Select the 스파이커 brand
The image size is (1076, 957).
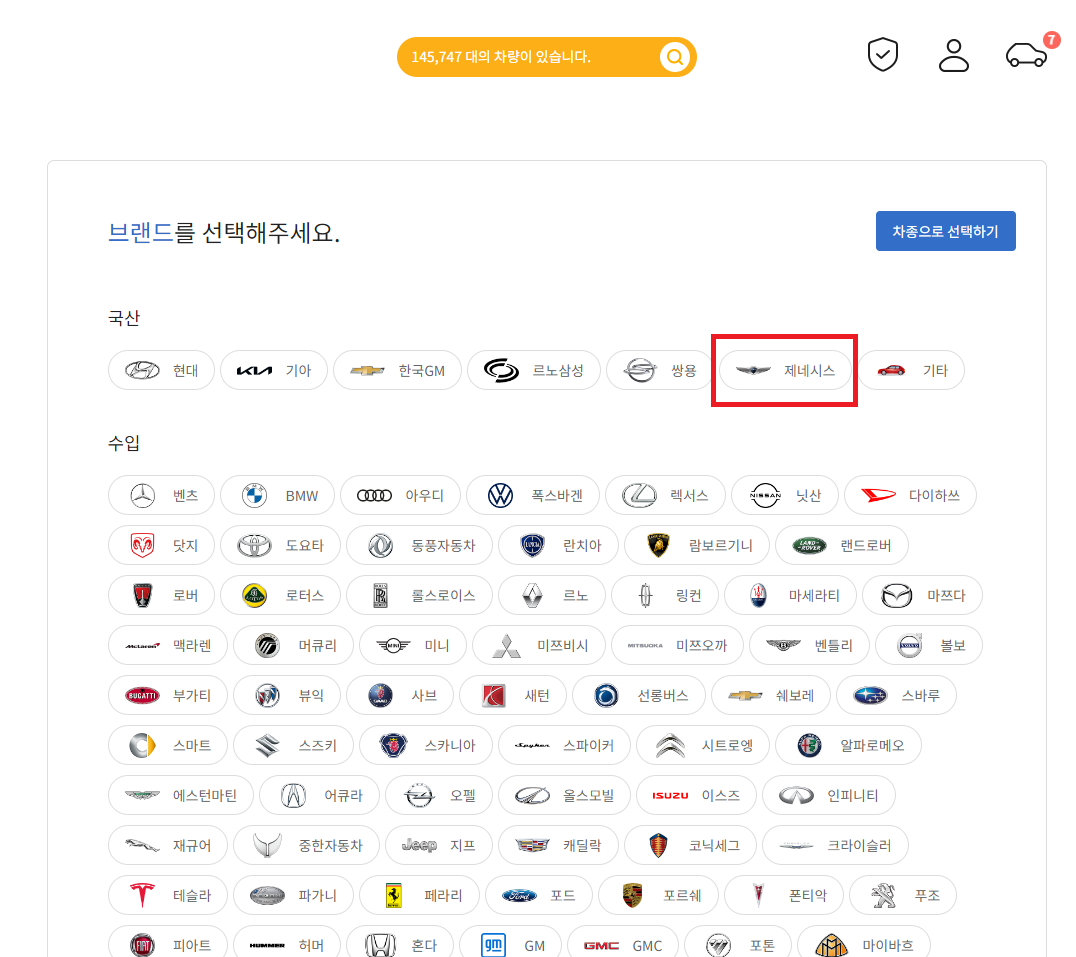(x=564, y=746)
